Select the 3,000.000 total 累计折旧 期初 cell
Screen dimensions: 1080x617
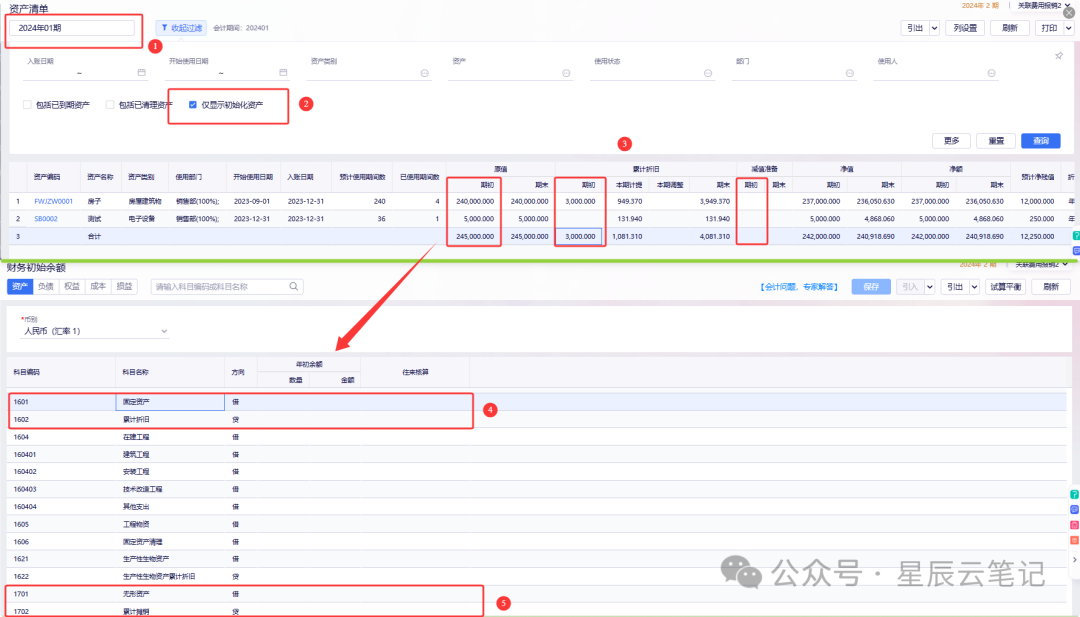tap(579, 236)
